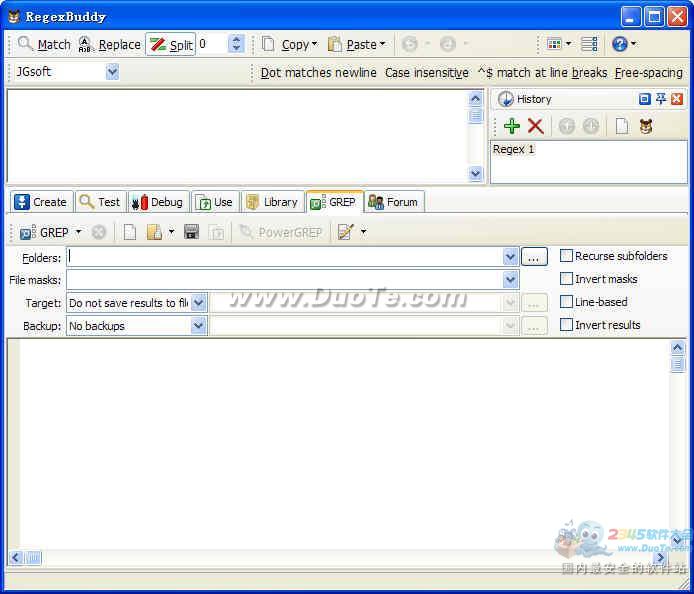The height and width of the screenshot is (594, 694).
Task: Maximize the History panel
Action: click(x=645, y=99)
